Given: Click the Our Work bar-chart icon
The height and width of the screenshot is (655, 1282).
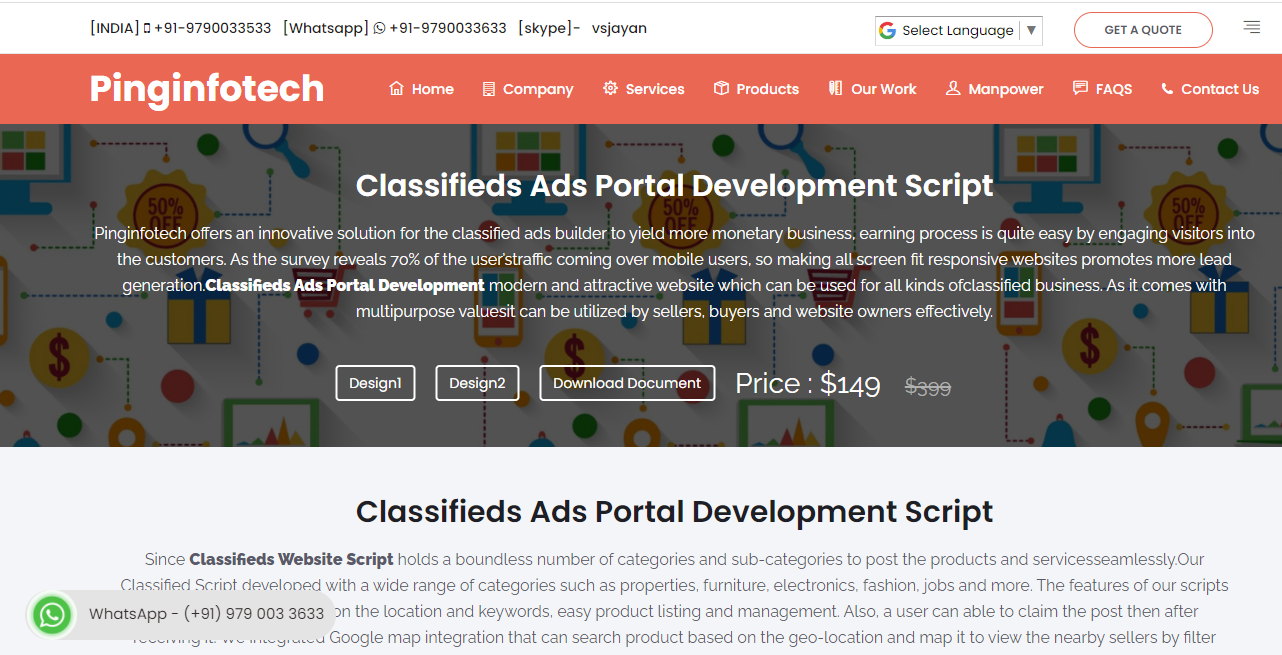Looking at the screenshot, I should pyautogui.click(x=835, y=88).
